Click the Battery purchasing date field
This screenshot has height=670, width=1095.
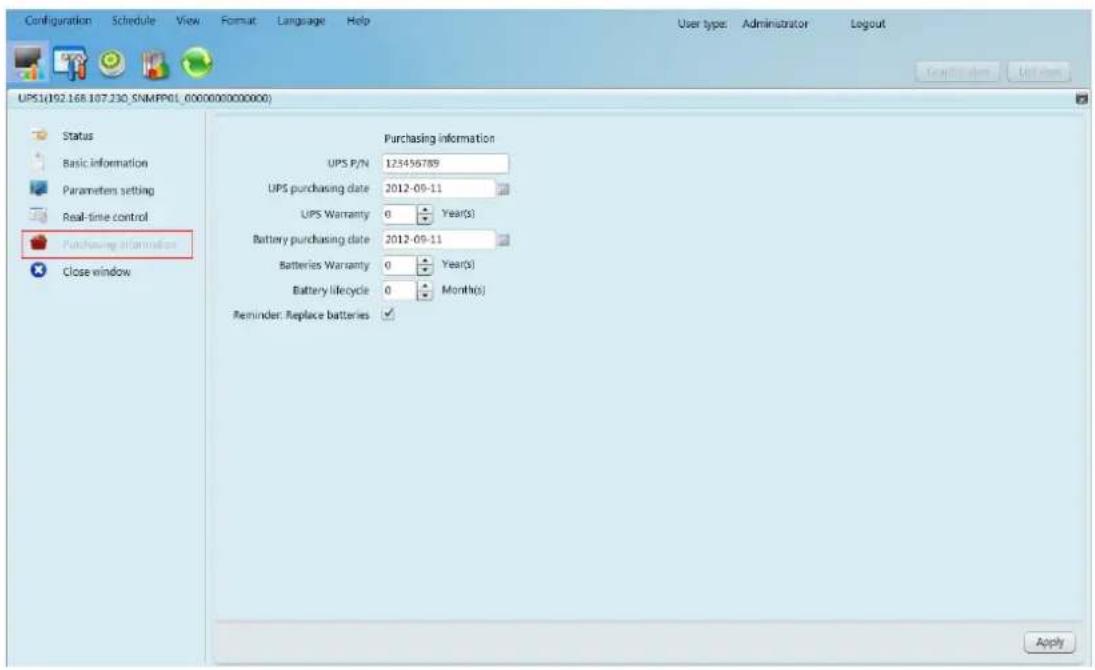point(439,240)
